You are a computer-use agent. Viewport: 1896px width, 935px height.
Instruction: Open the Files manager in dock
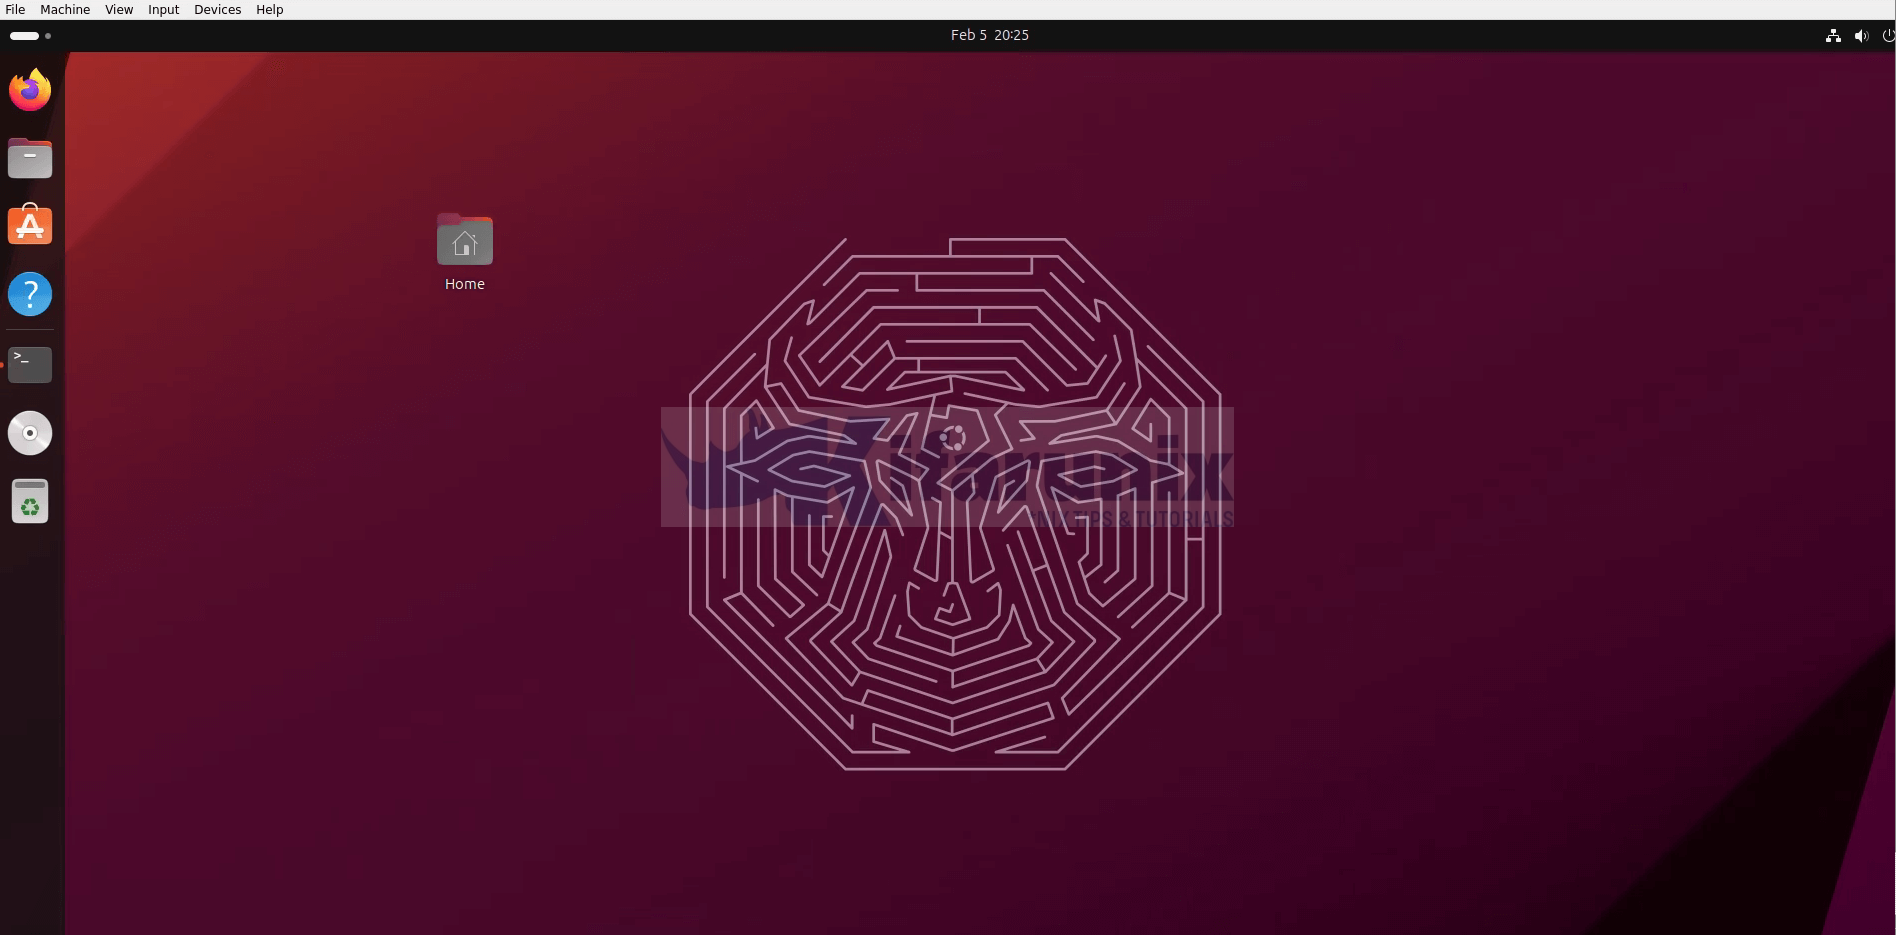click(x=30, y=158)
